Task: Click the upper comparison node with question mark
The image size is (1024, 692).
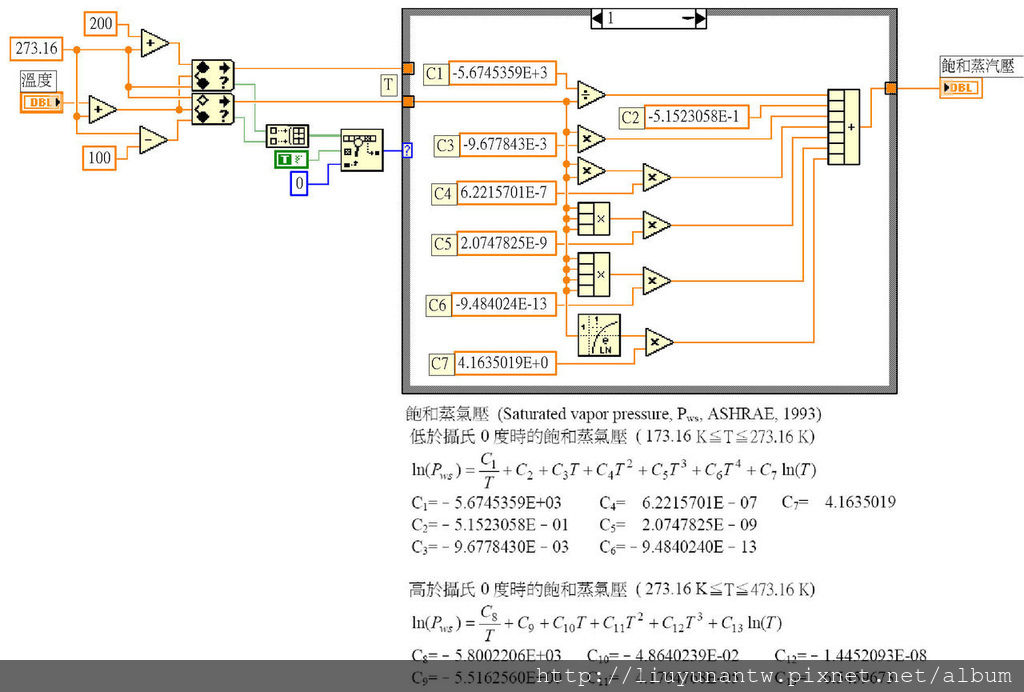Action: click(x=213, y=75)
